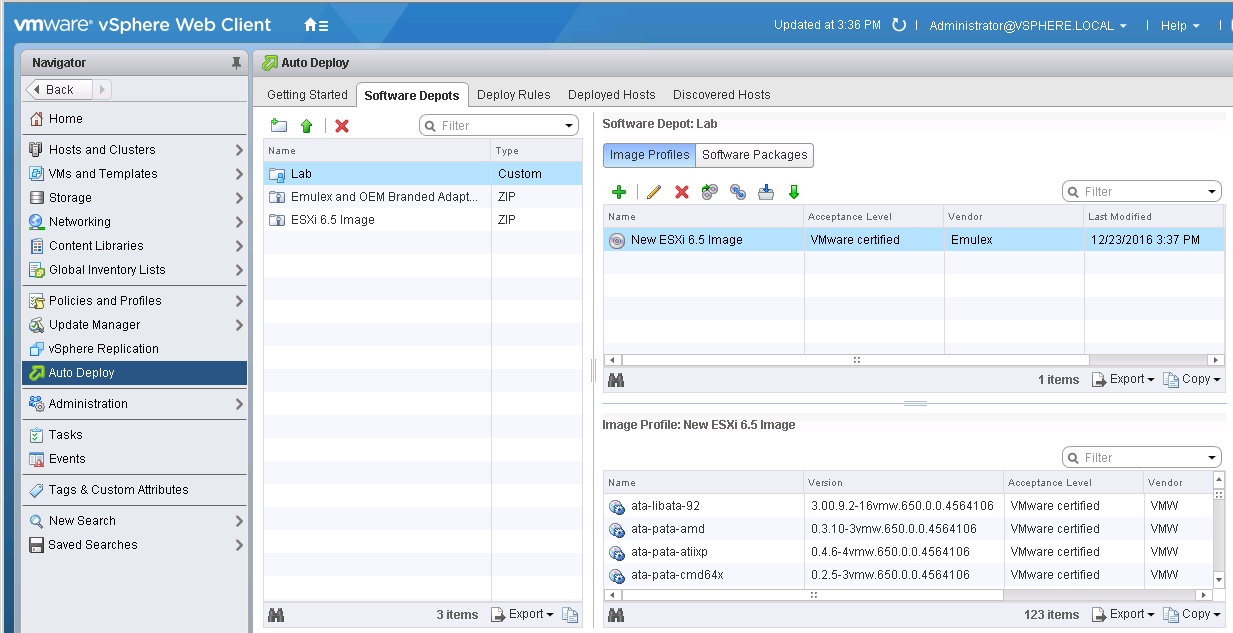Click the red X to remove depot
The width and height of the screenshot is (1233, 633).
pyautogui.click(x=342, y=126)
